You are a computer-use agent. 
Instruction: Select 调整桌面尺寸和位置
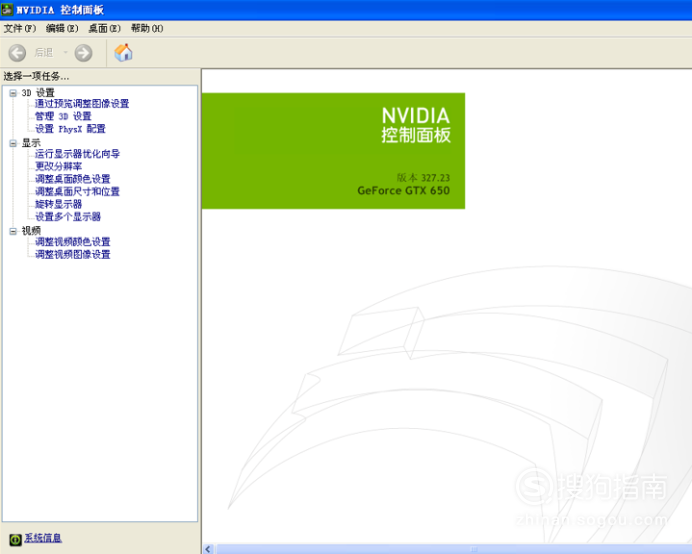pos(77,191)
